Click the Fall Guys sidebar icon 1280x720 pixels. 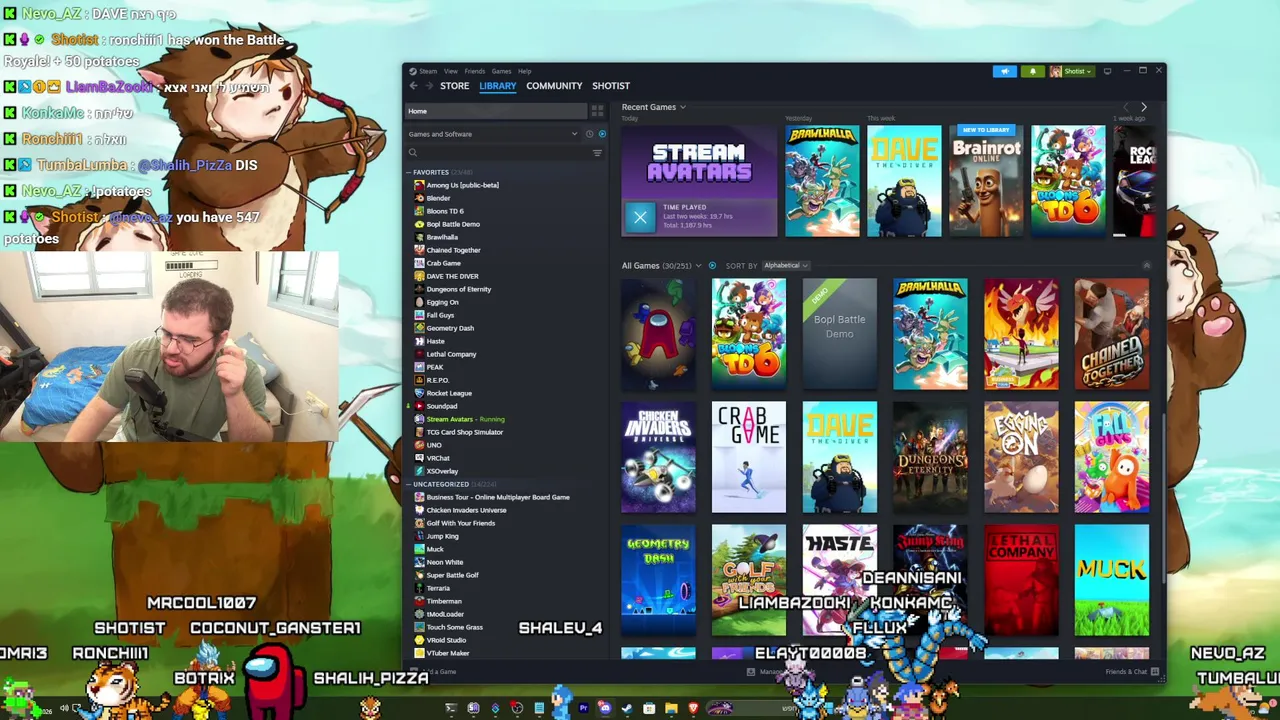click(x=419, y=315)
